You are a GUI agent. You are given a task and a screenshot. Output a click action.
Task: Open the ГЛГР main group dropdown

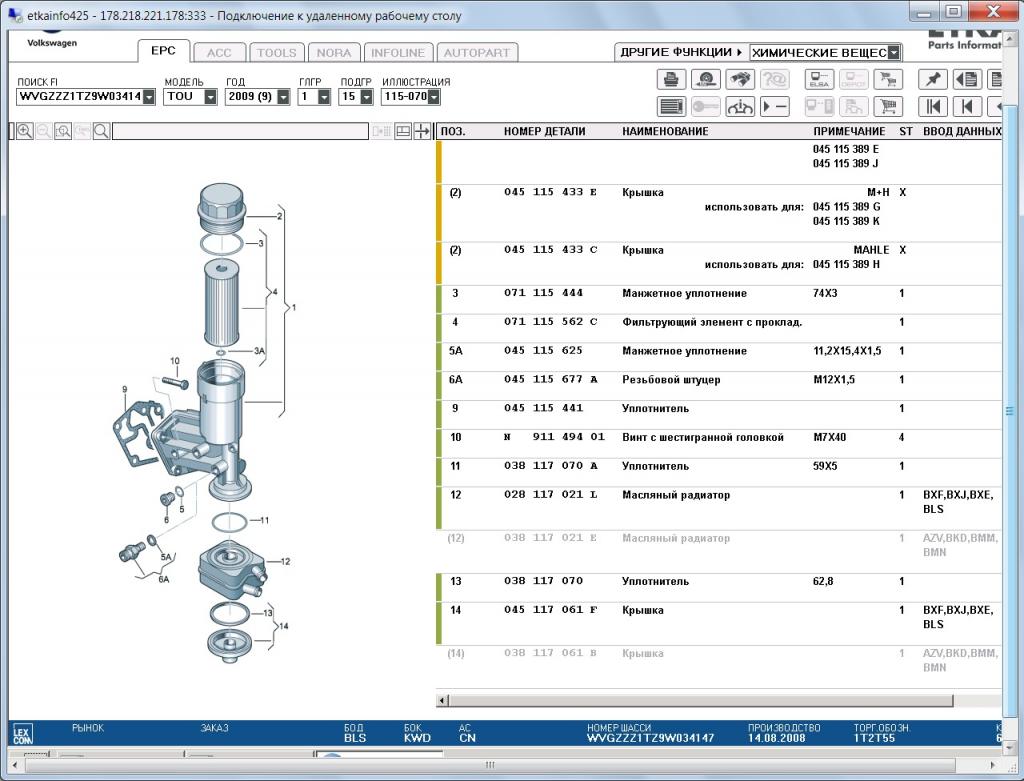pyautogui.click(x=324, y=97)
